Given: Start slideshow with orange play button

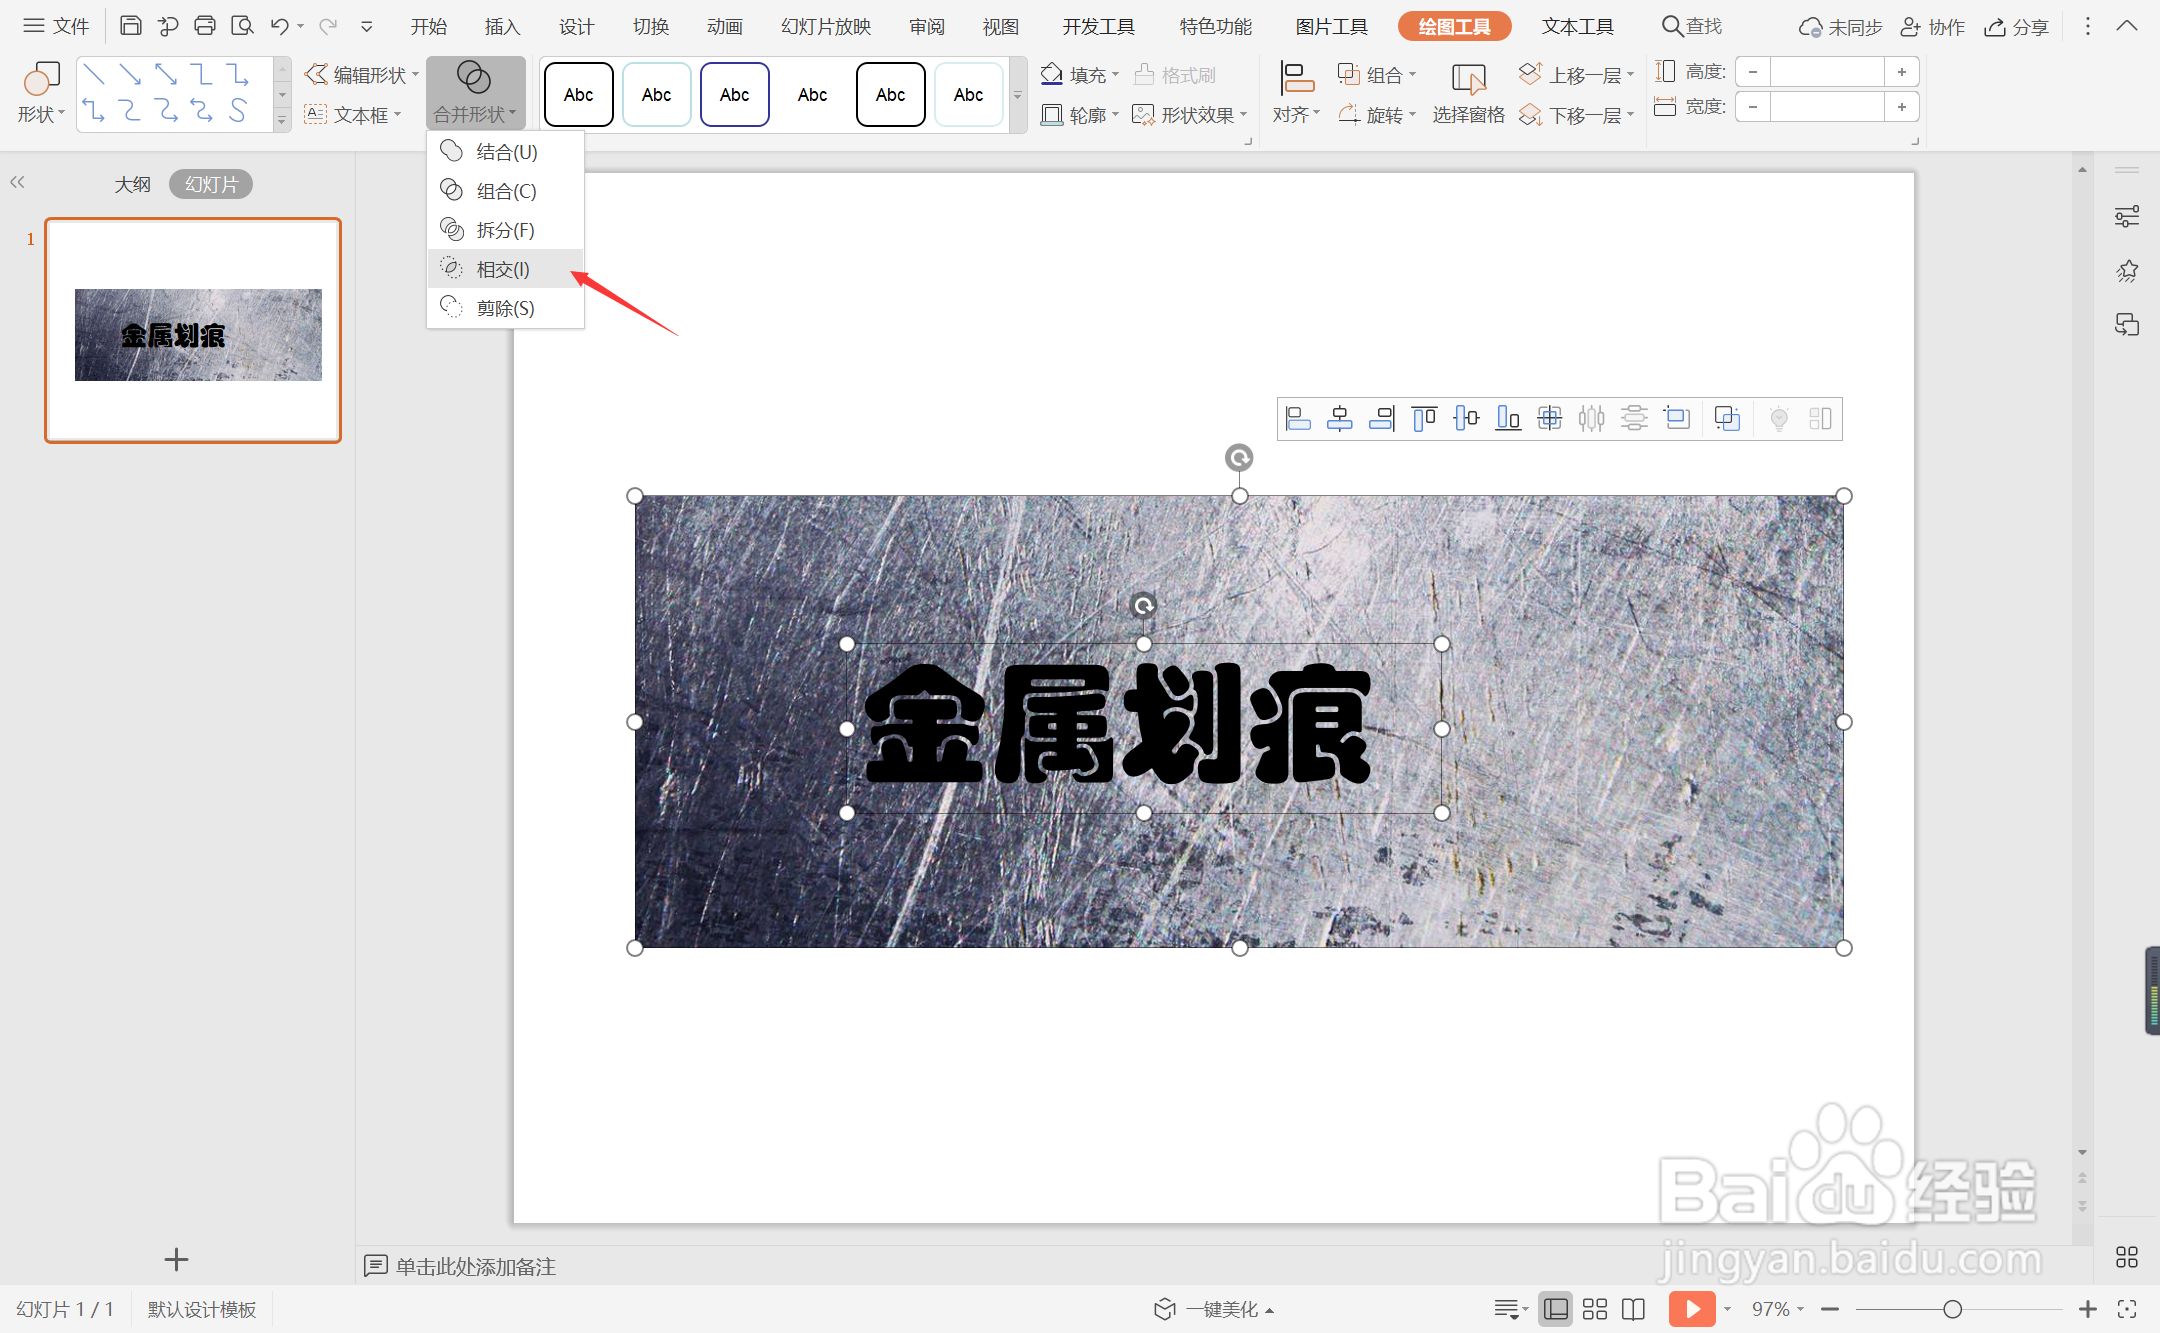Looking at the screenshot, I should pos(1692,1309).
